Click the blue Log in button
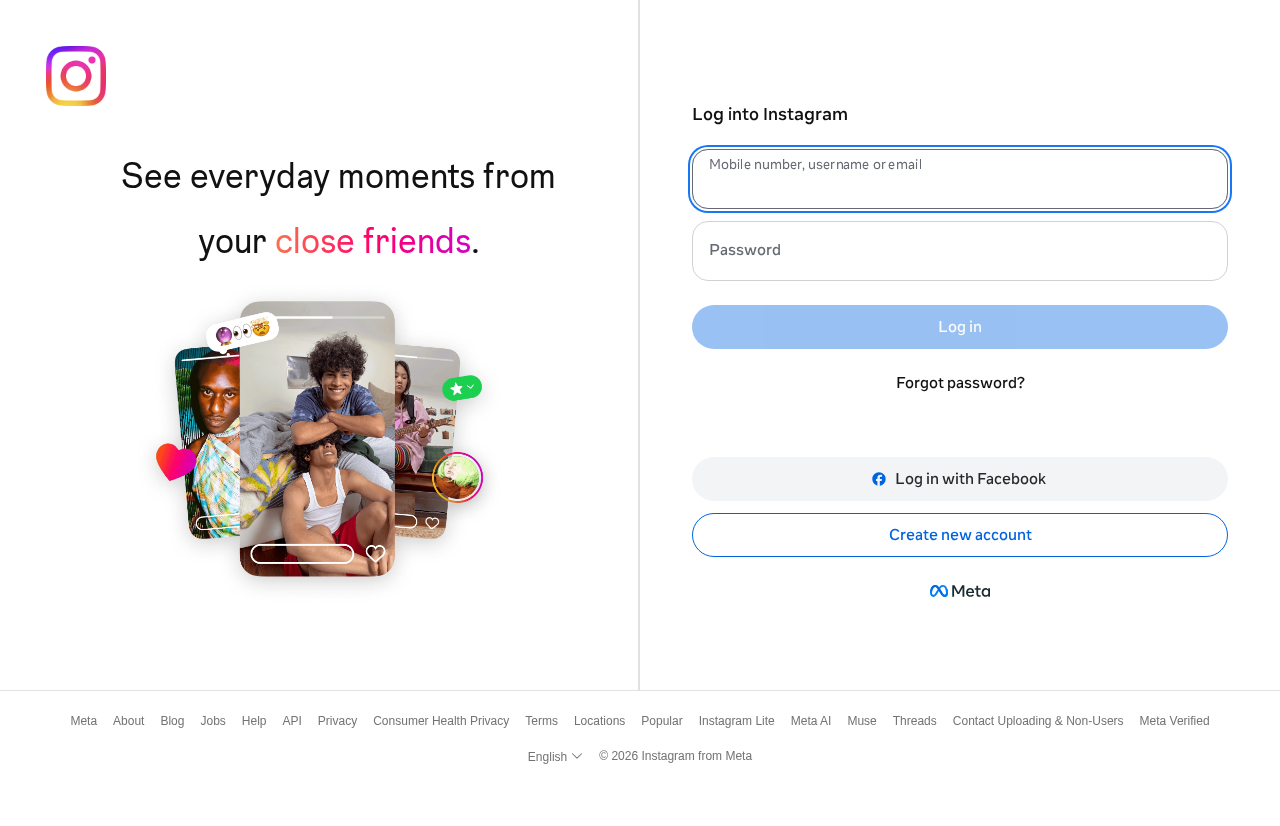The image size is (1280, 826). (960, 327)
